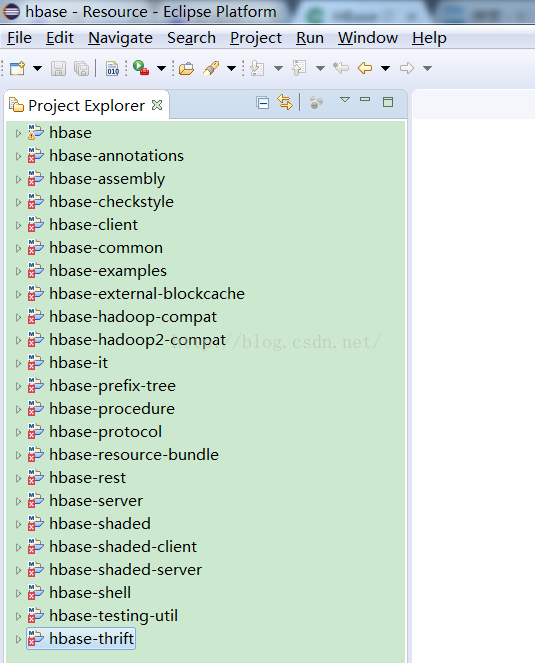The width and height of the screenshot is (535, 663).
Task: Select the hbase-protocol project
Action: pos(105,432)
